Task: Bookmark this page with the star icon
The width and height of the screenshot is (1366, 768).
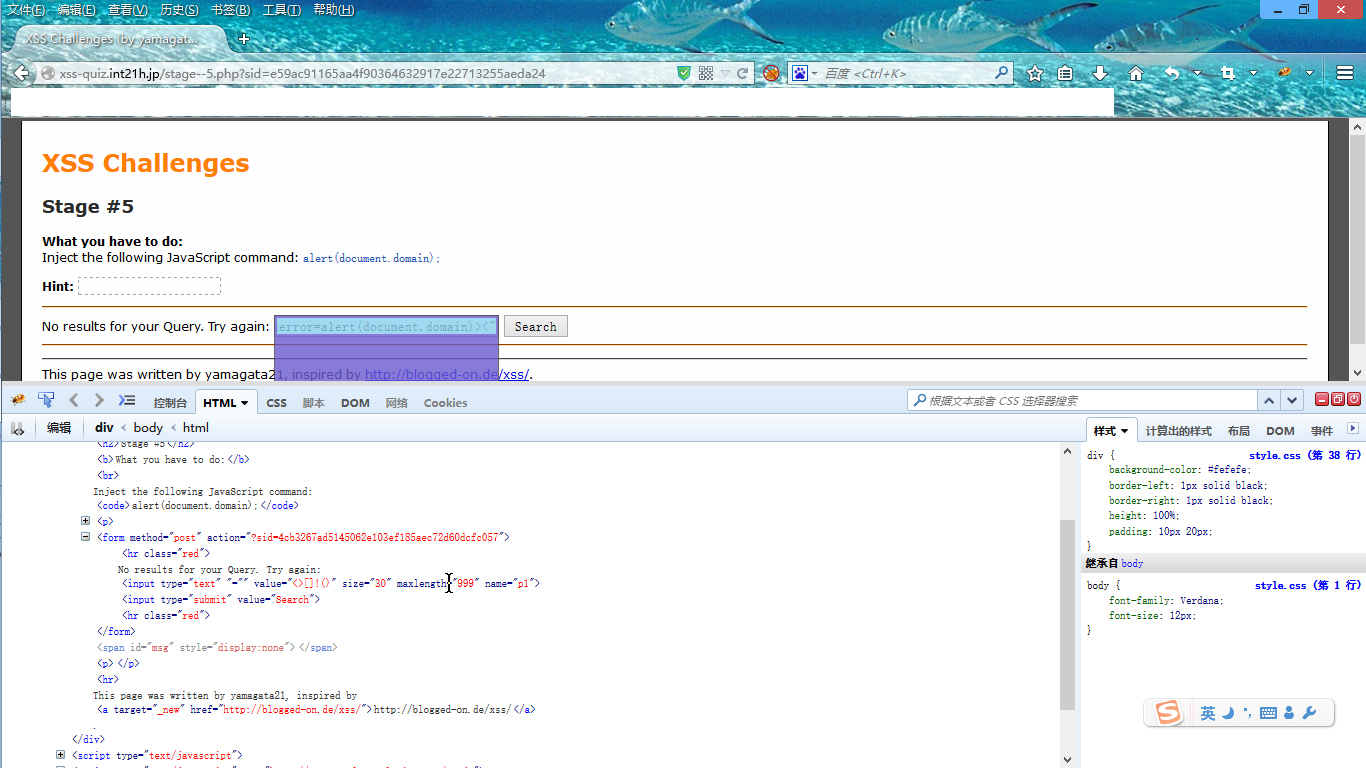Action: click(x=1035, y=73)
